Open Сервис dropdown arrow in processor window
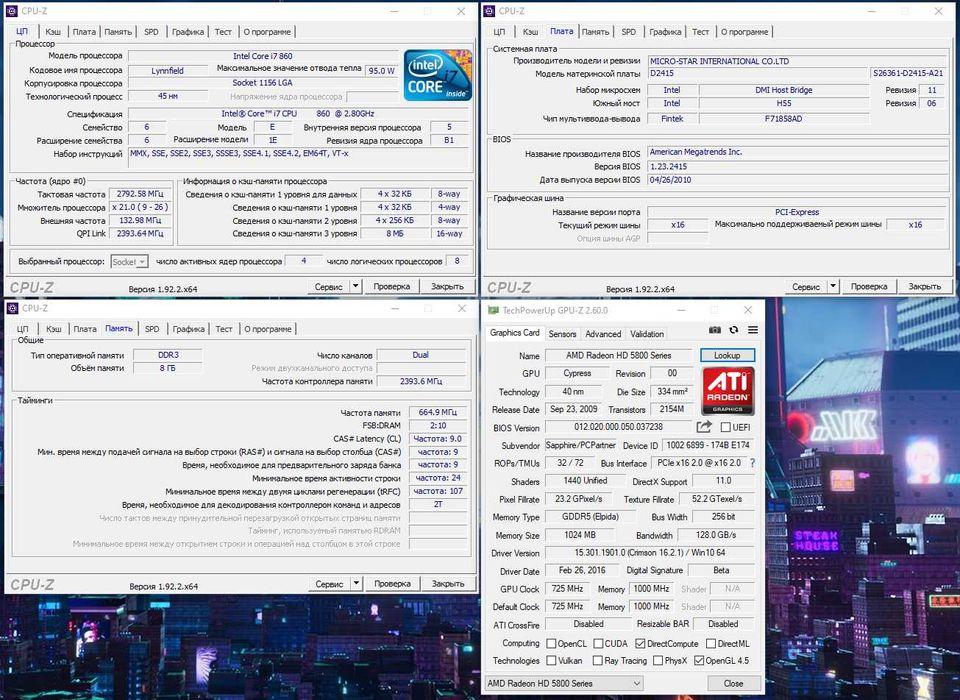The width and height of the screenshot is (960, 700). click(356, 286)
